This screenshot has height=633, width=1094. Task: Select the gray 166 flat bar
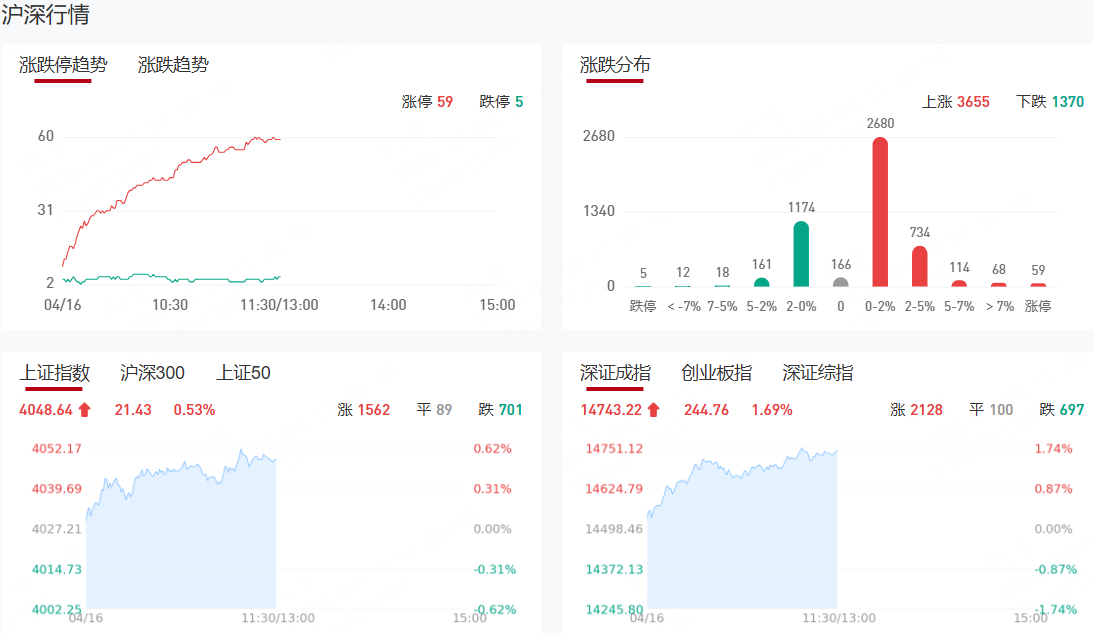click(841, 281)
